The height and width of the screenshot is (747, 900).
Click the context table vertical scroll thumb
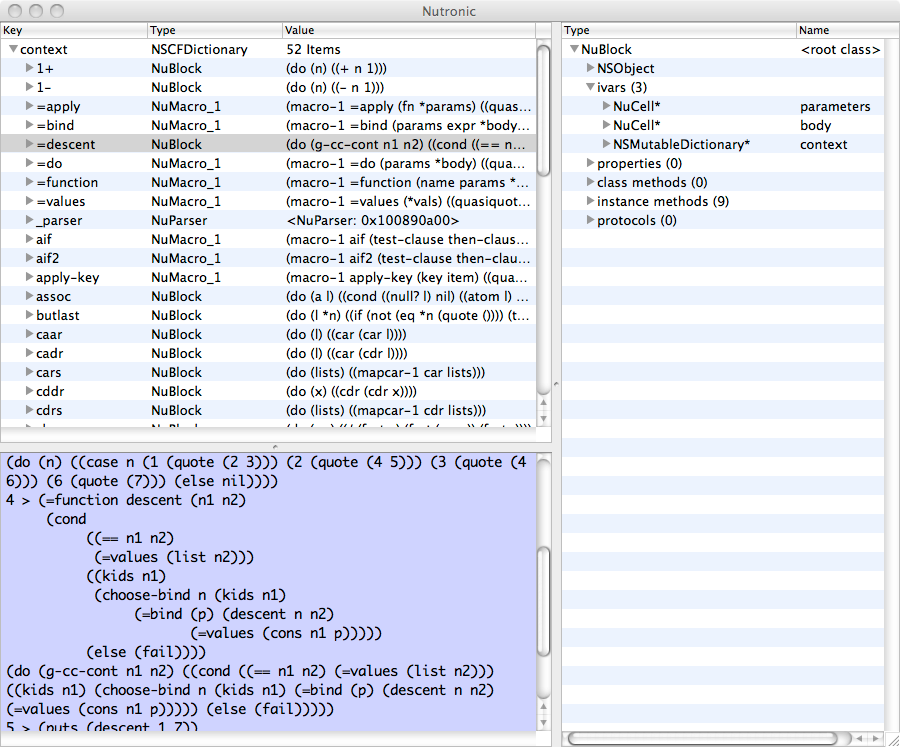click(543, 110)
